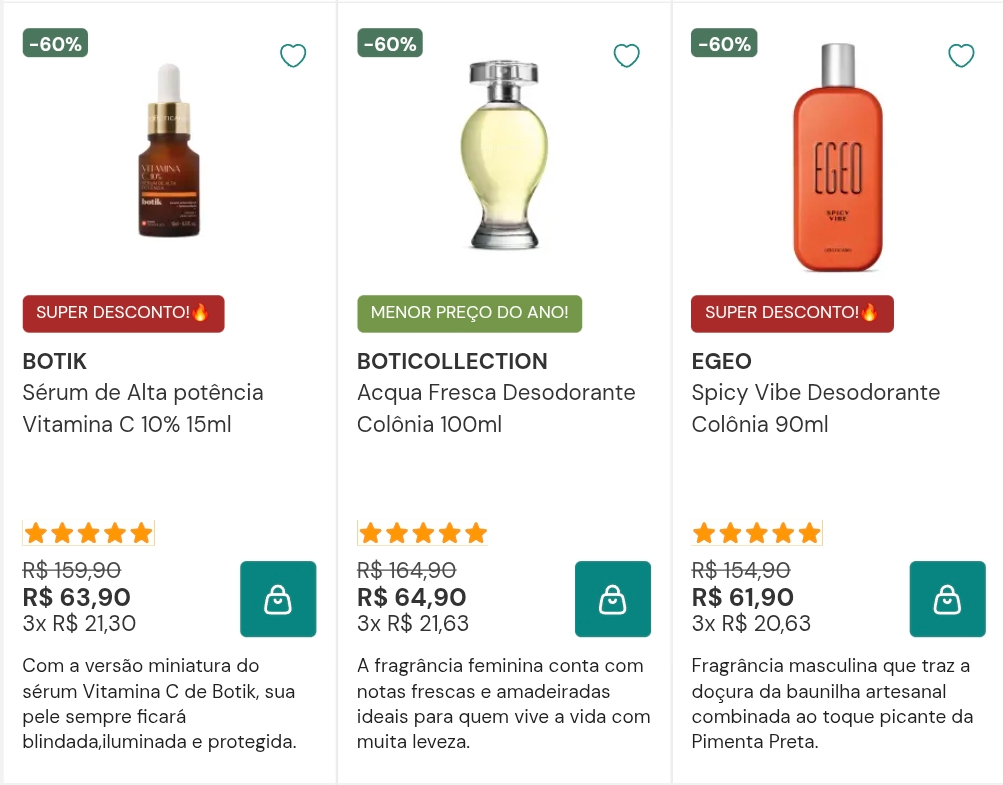Screen dimensions: 1003x785
Task: Open the Botik serum bottle image
Action: 169,150
